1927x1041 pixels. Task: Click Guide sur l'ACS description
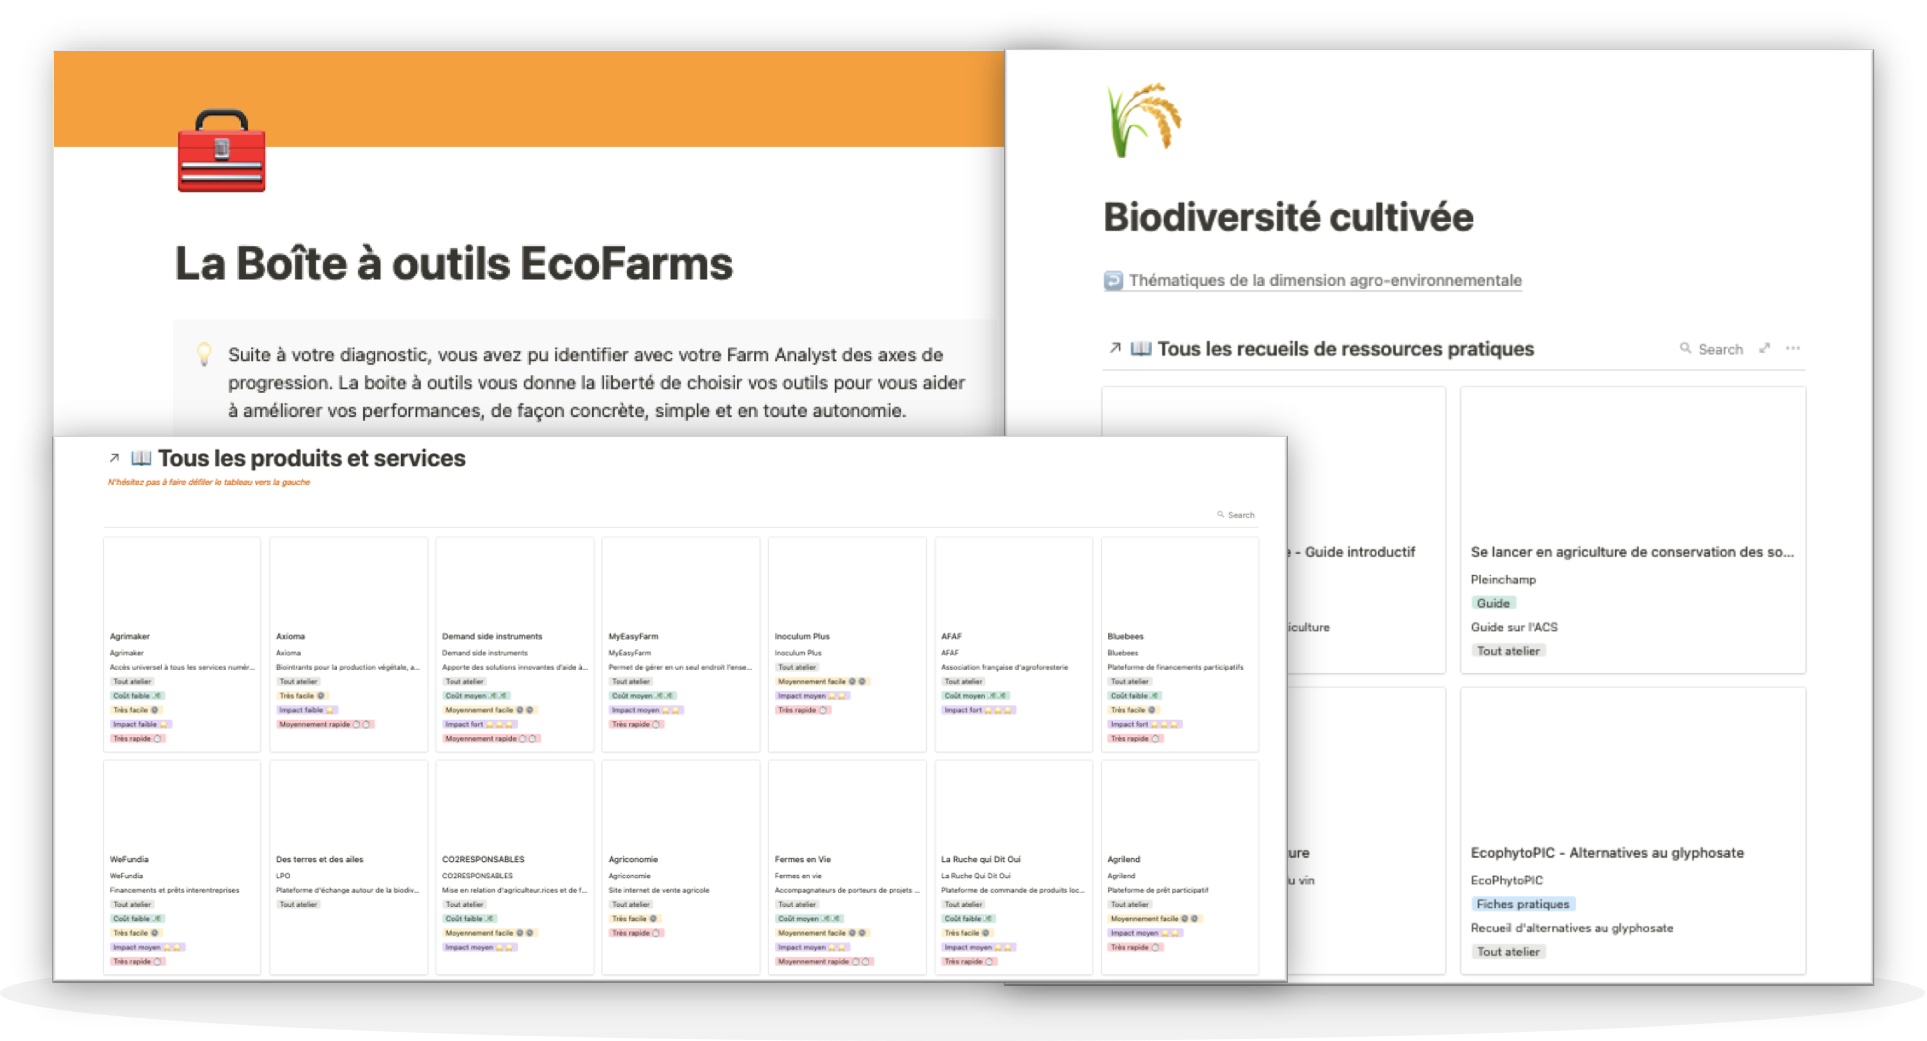pyautogui.click(x=1514, y=627)
